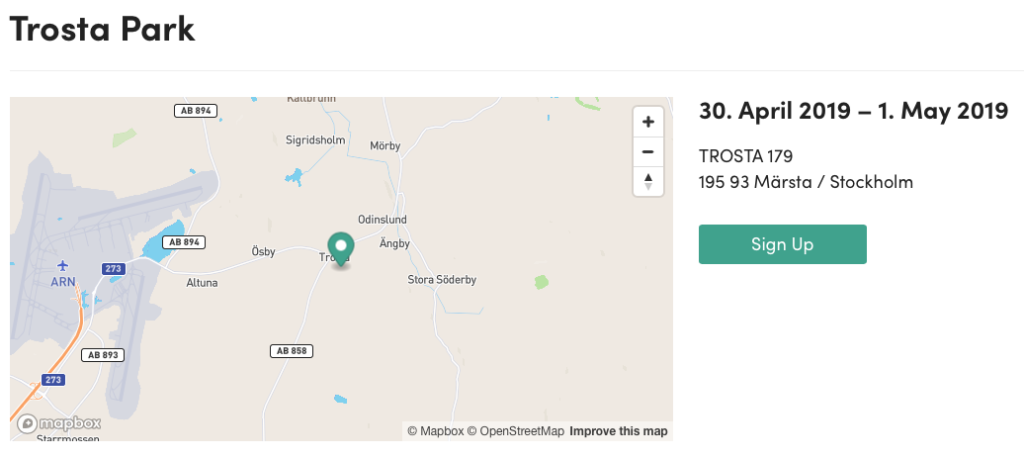
Task: Click the green location pin marker
Action: [x=341, y=249]
